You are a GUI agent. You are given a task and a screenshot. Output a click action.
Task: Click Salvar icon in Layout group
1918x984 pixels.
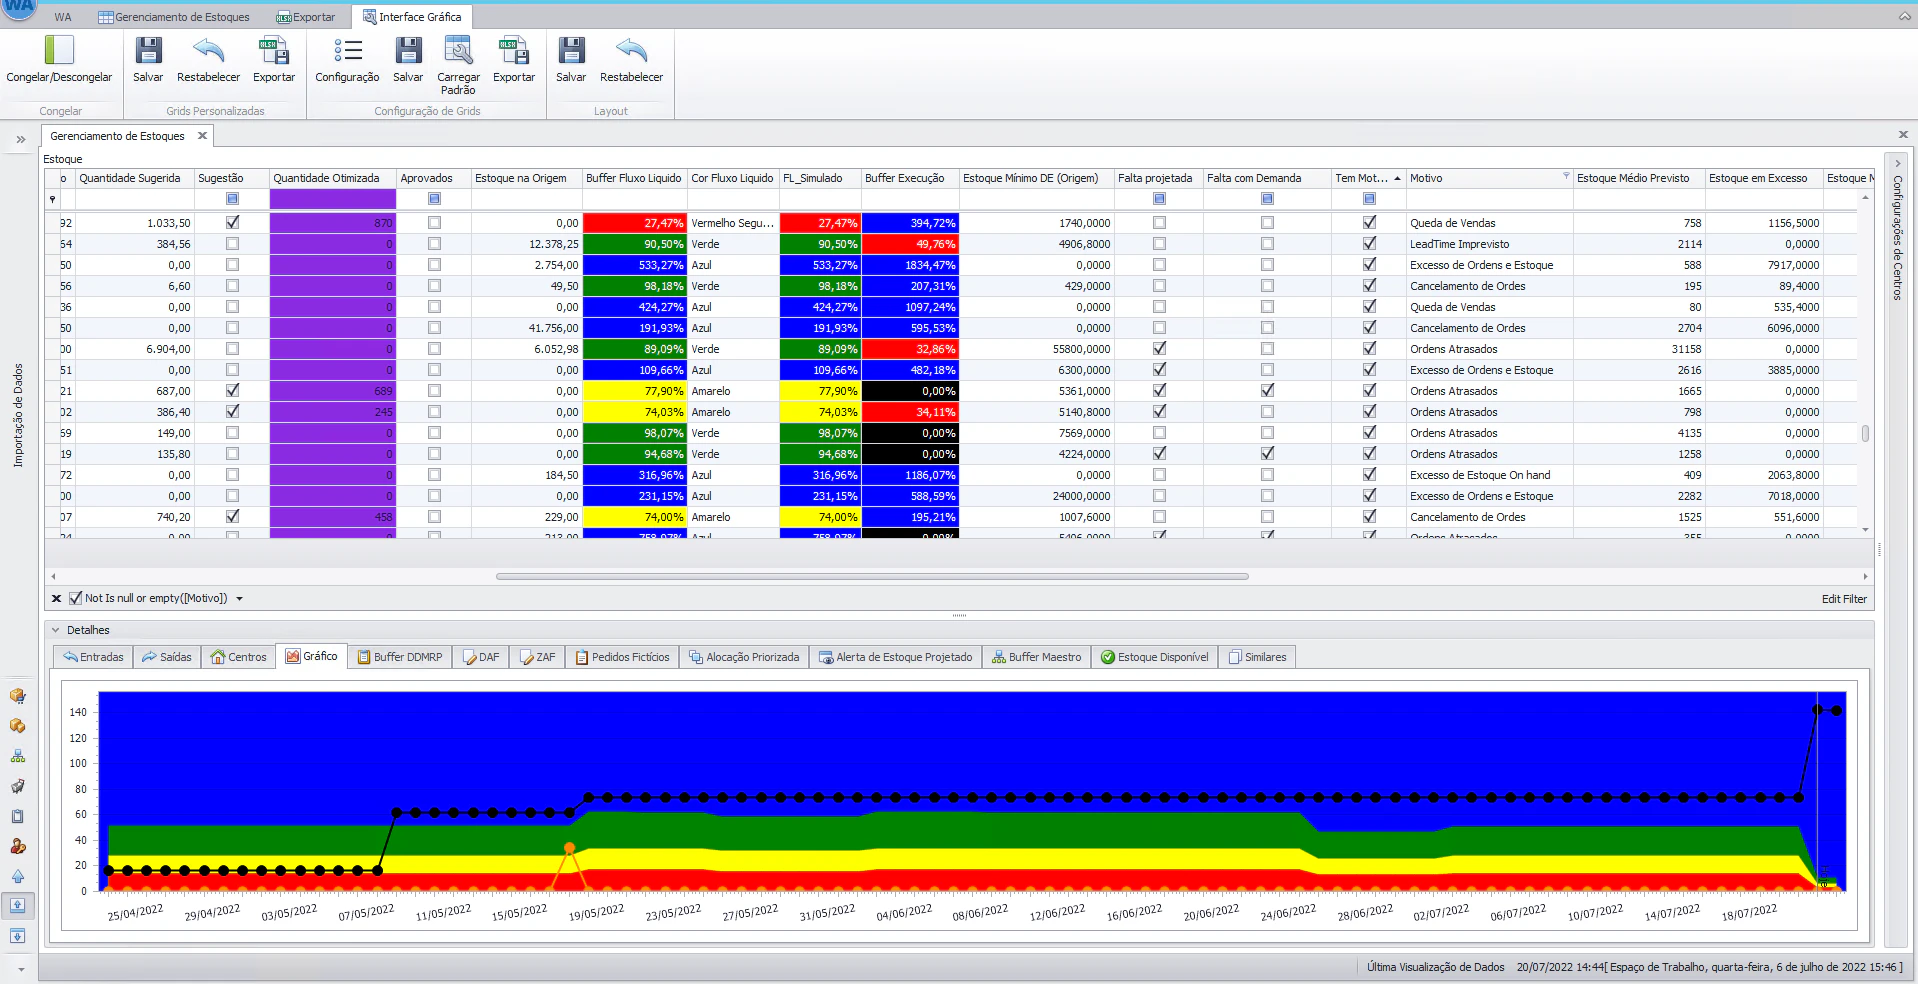point(571,52)
